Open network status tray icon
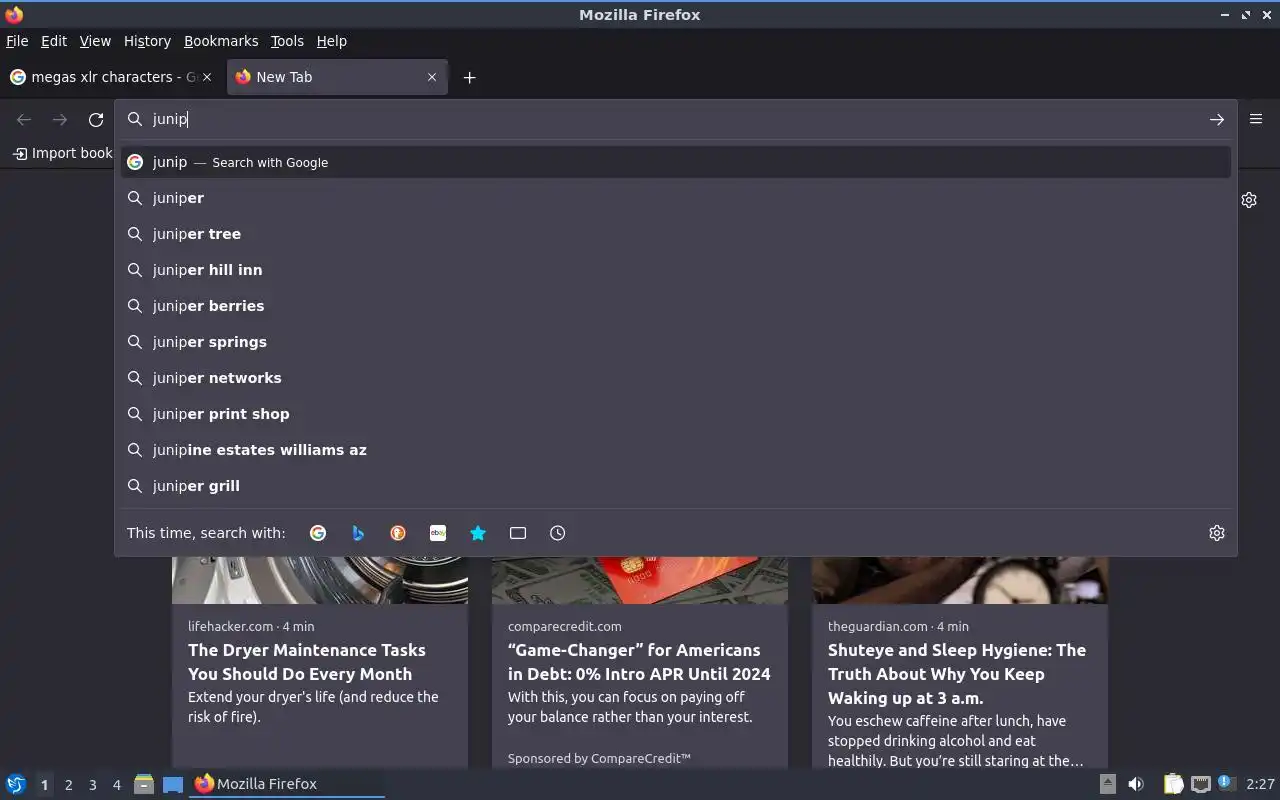 click(1201, 784)
